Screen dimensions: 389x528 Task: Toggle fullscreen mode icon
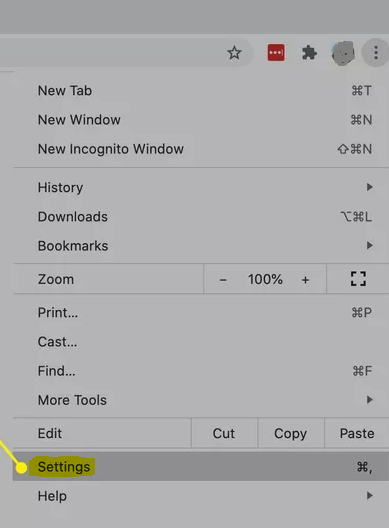coord(358,279)
